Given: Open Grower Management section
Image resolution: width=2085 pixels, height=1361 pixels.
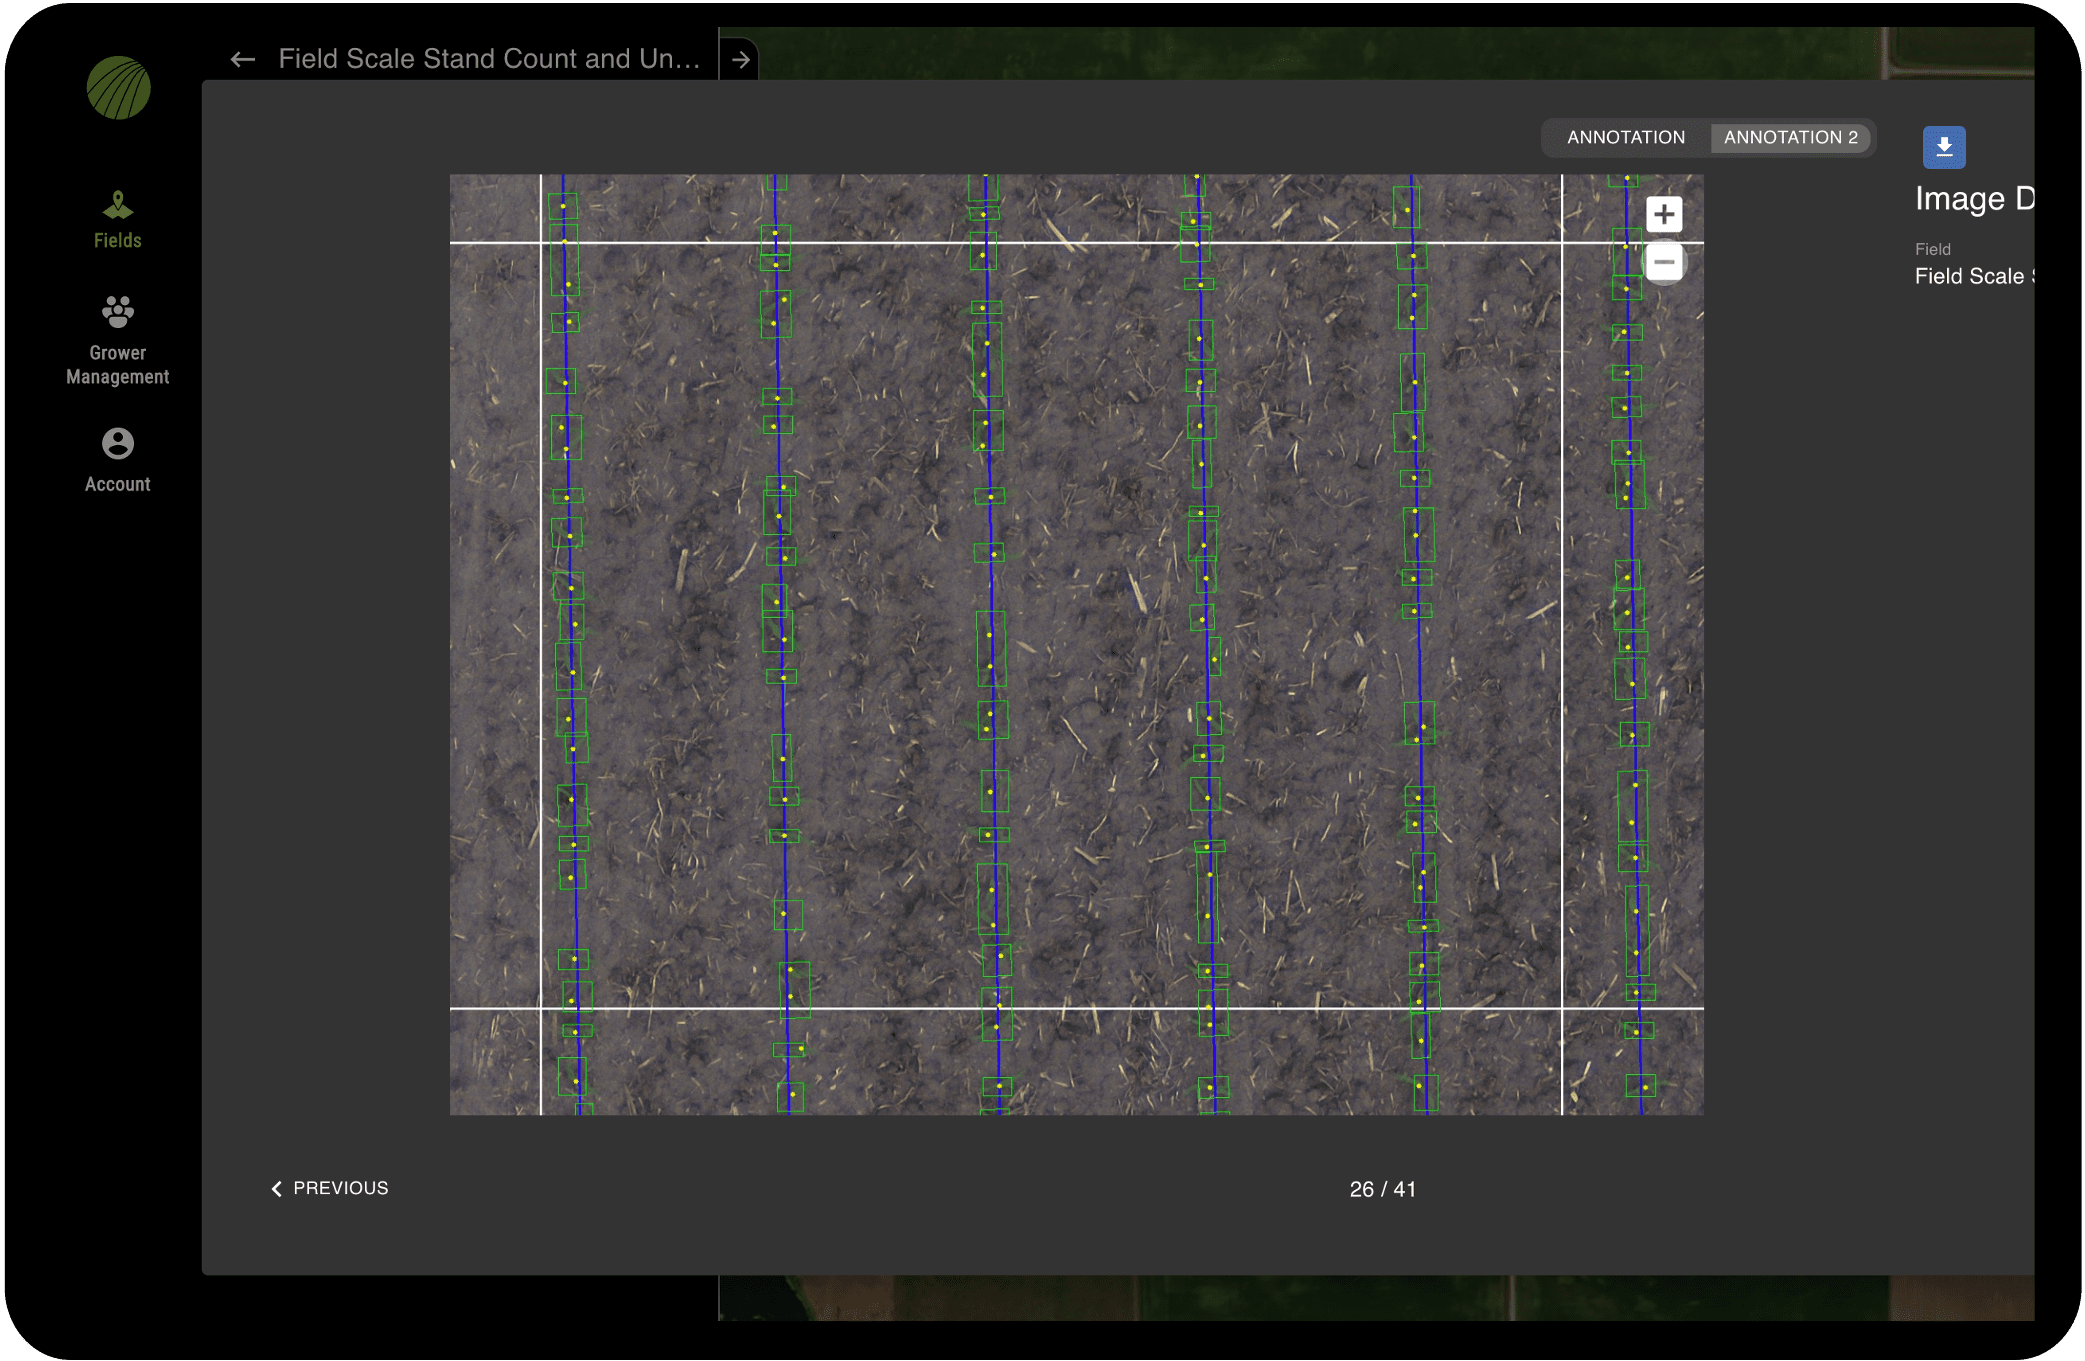Looking at the screenshot, I should pos(118,341).
